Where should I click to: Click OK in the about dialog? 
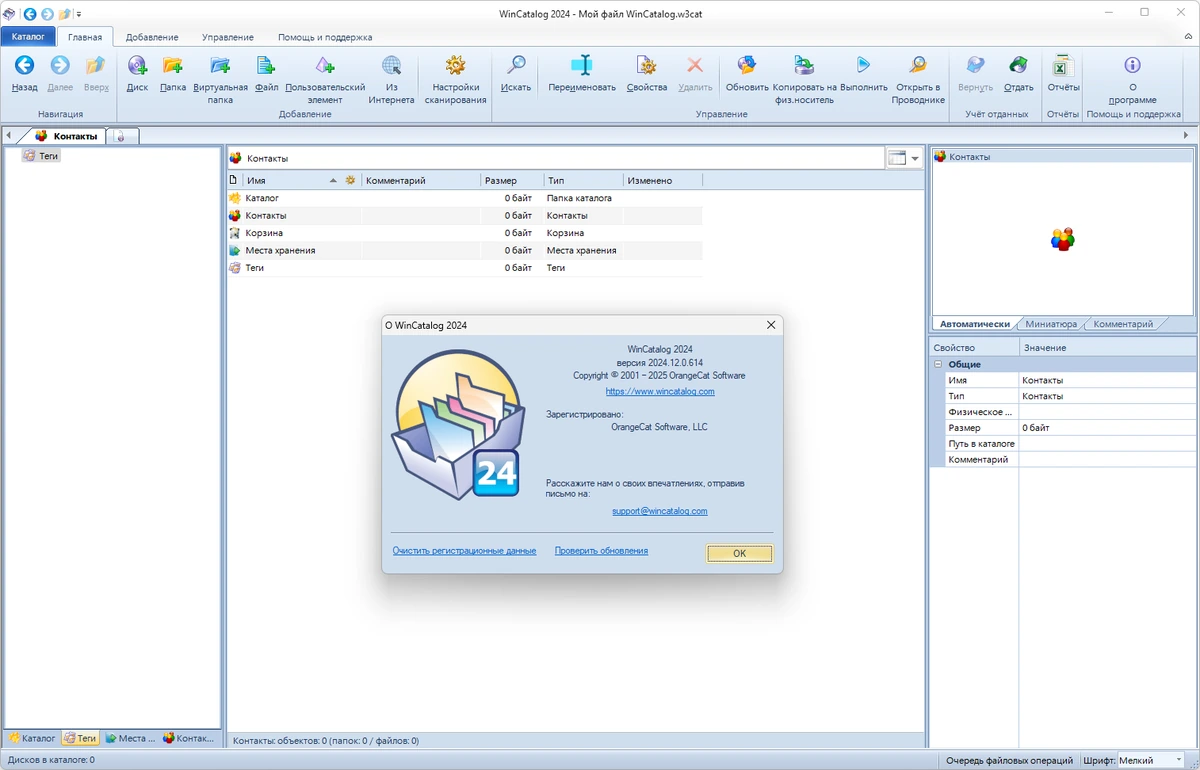click(x=739, y=553)
